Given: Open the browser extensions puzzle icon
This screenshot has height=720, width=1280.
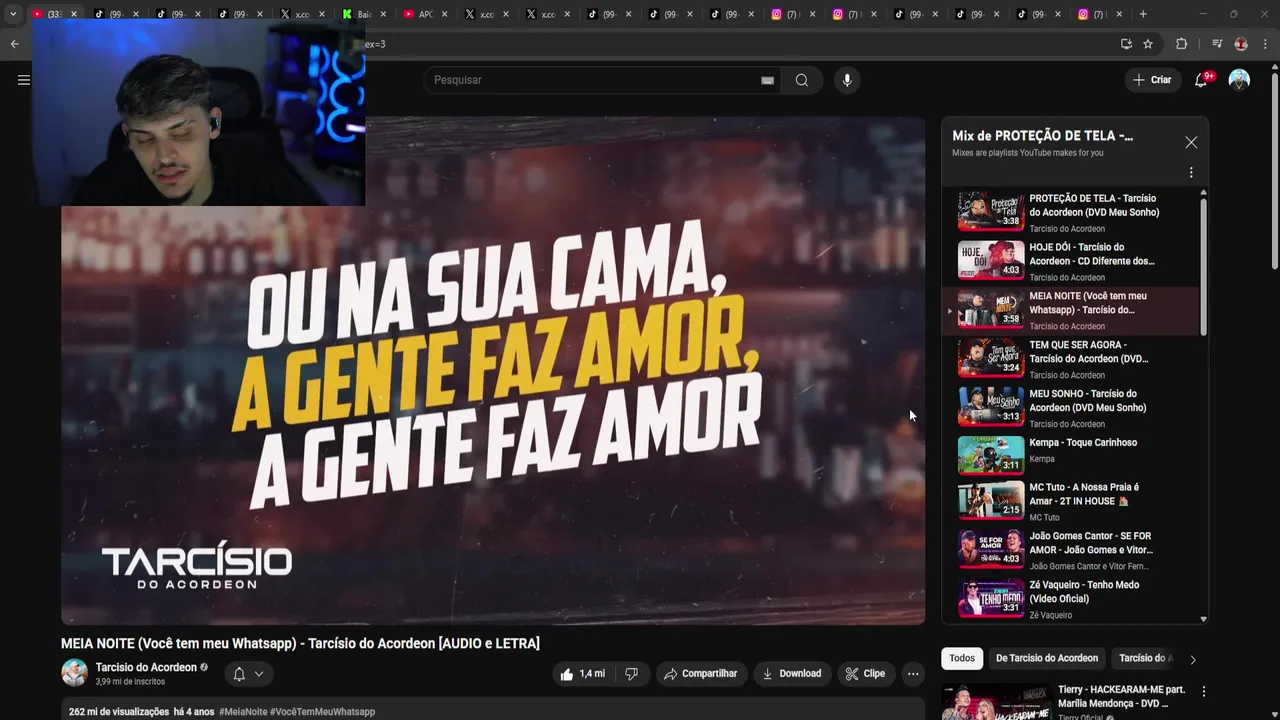Looking at the screenshot, I should (1181, 44).
